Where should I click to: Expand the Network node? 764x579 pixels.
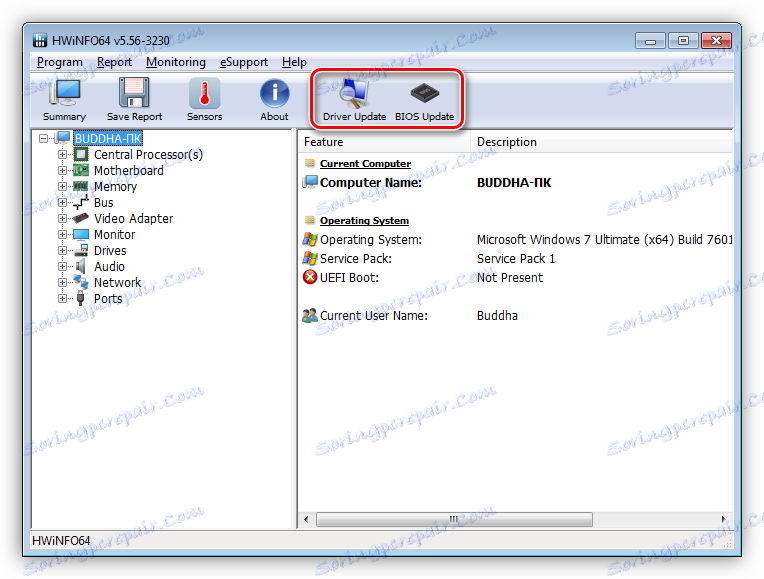point(62,282)
